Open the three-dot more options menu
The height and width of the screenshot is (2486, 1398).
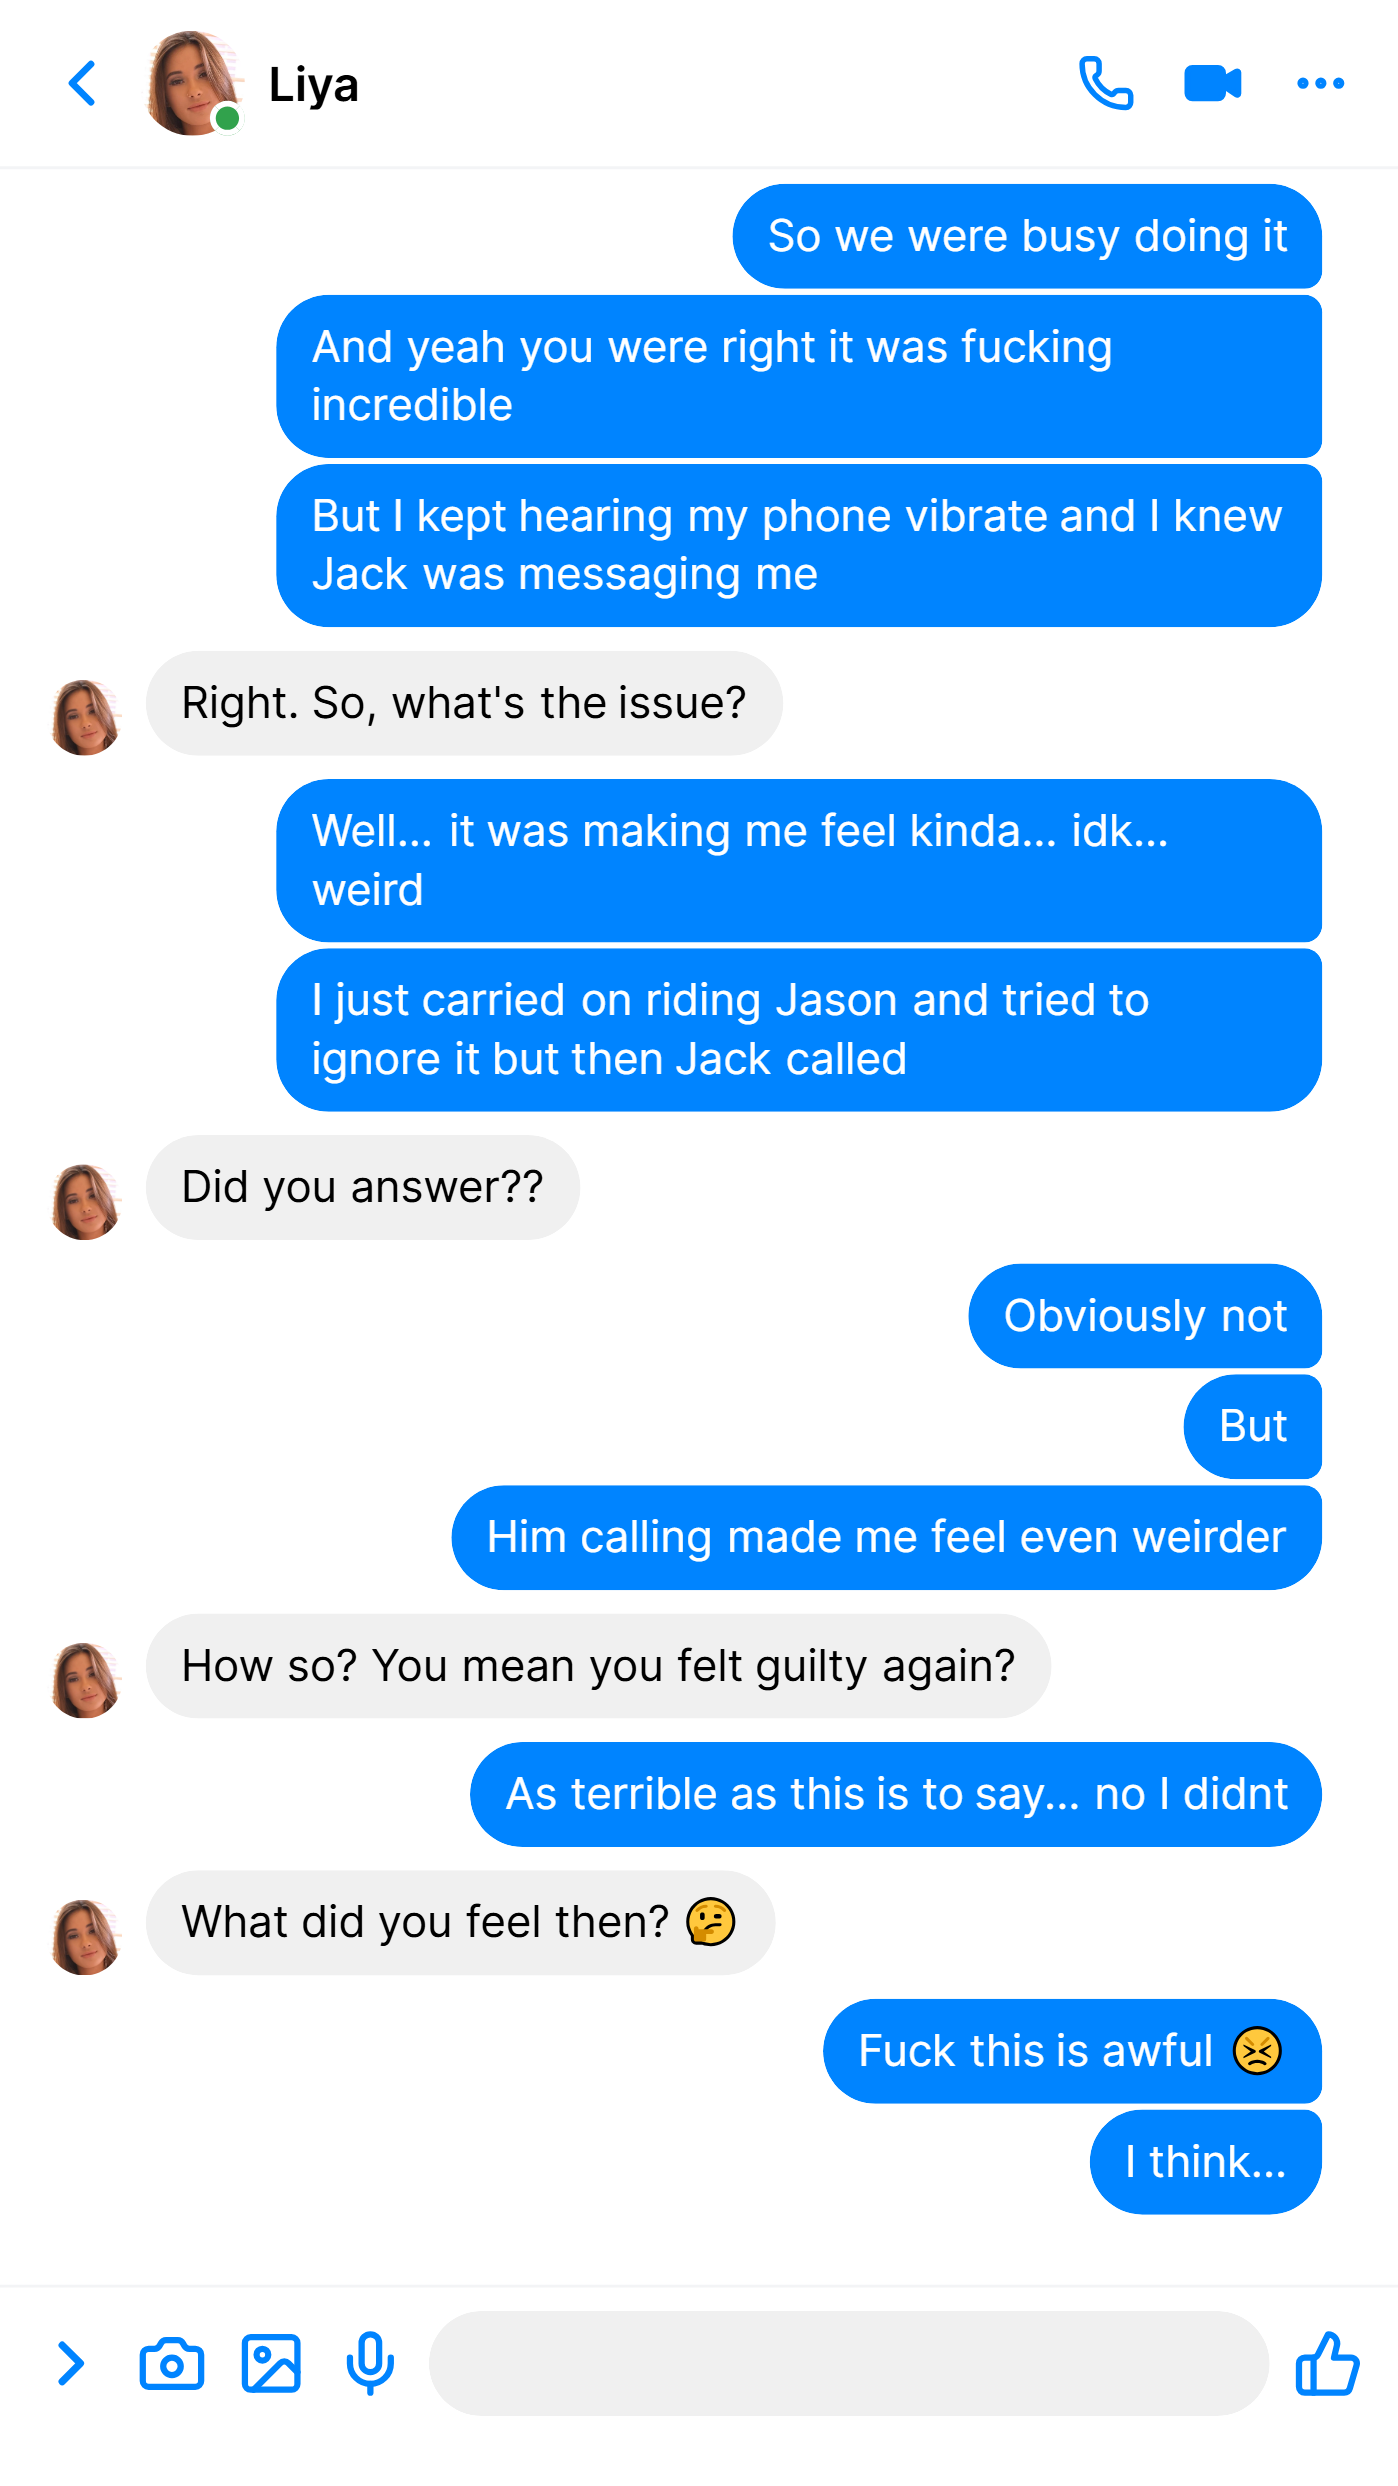(1320, 83)
